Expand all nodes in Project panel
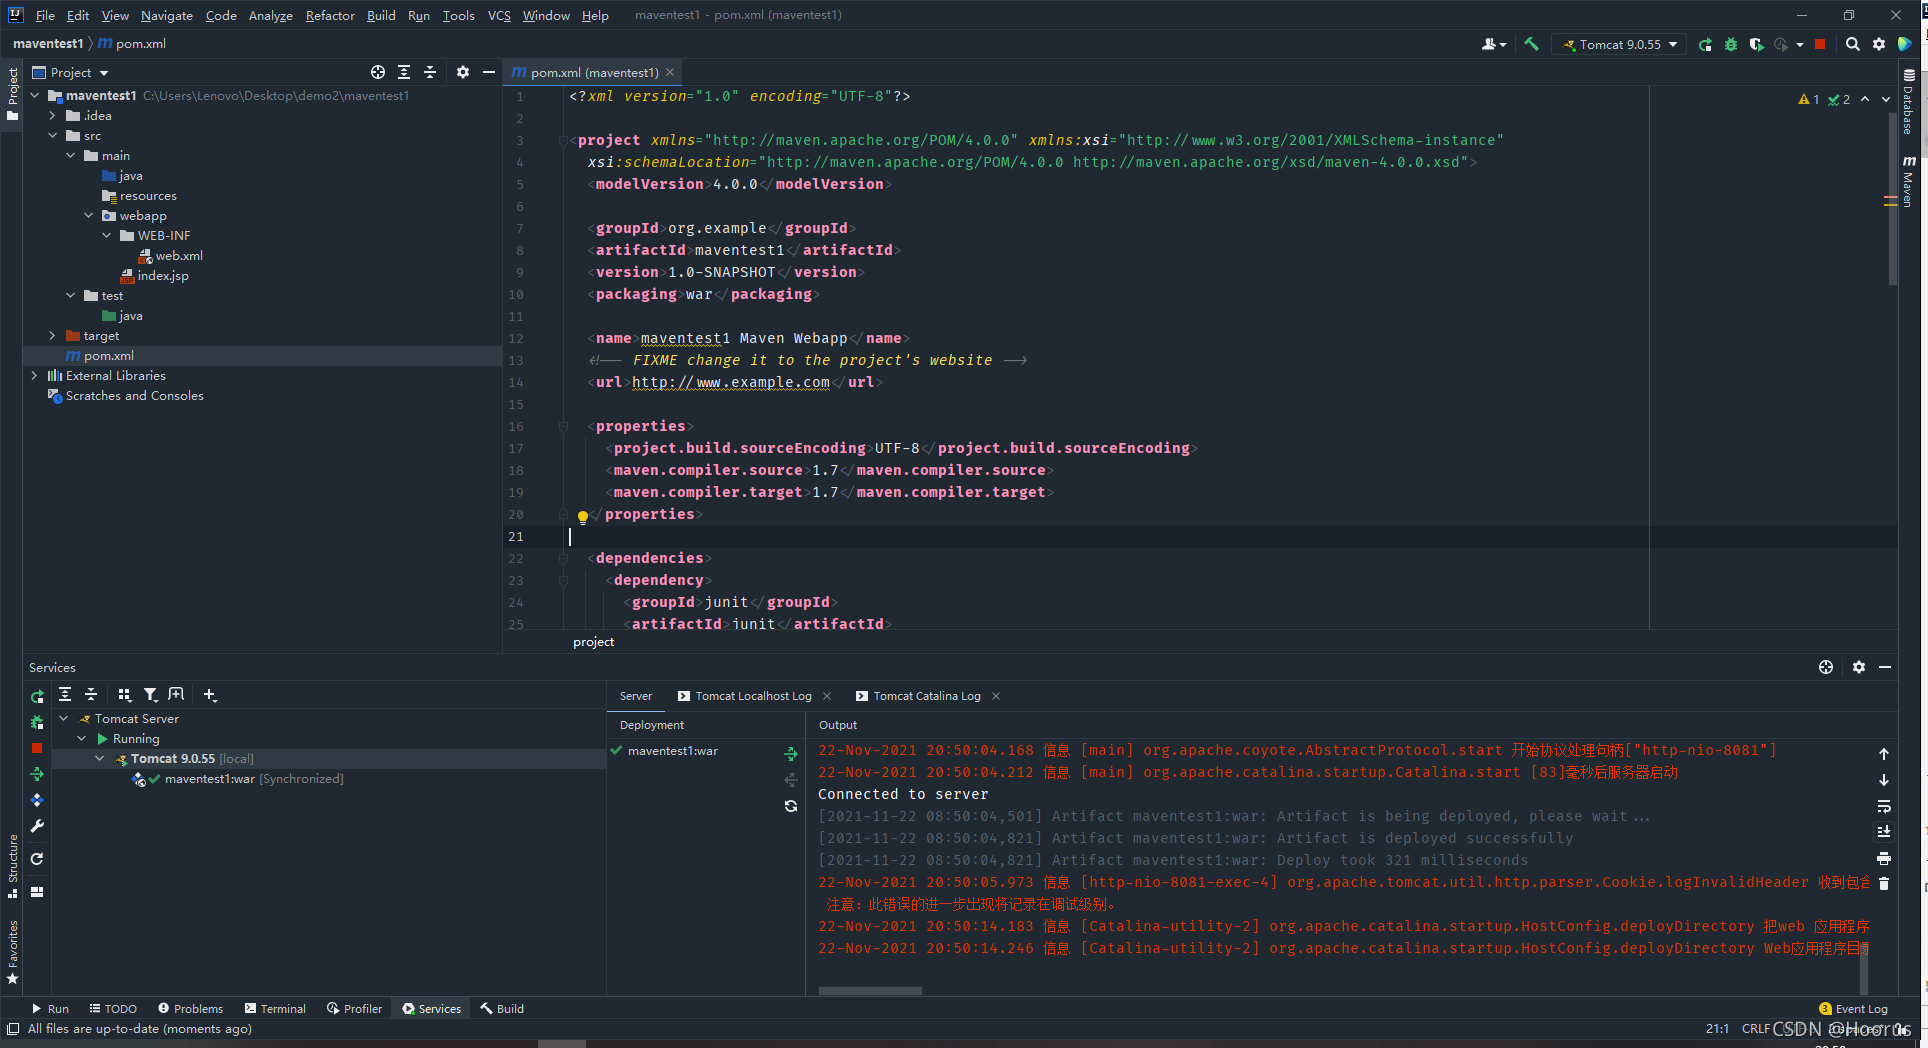The image size is (1928, 1048). coord(404,72)
